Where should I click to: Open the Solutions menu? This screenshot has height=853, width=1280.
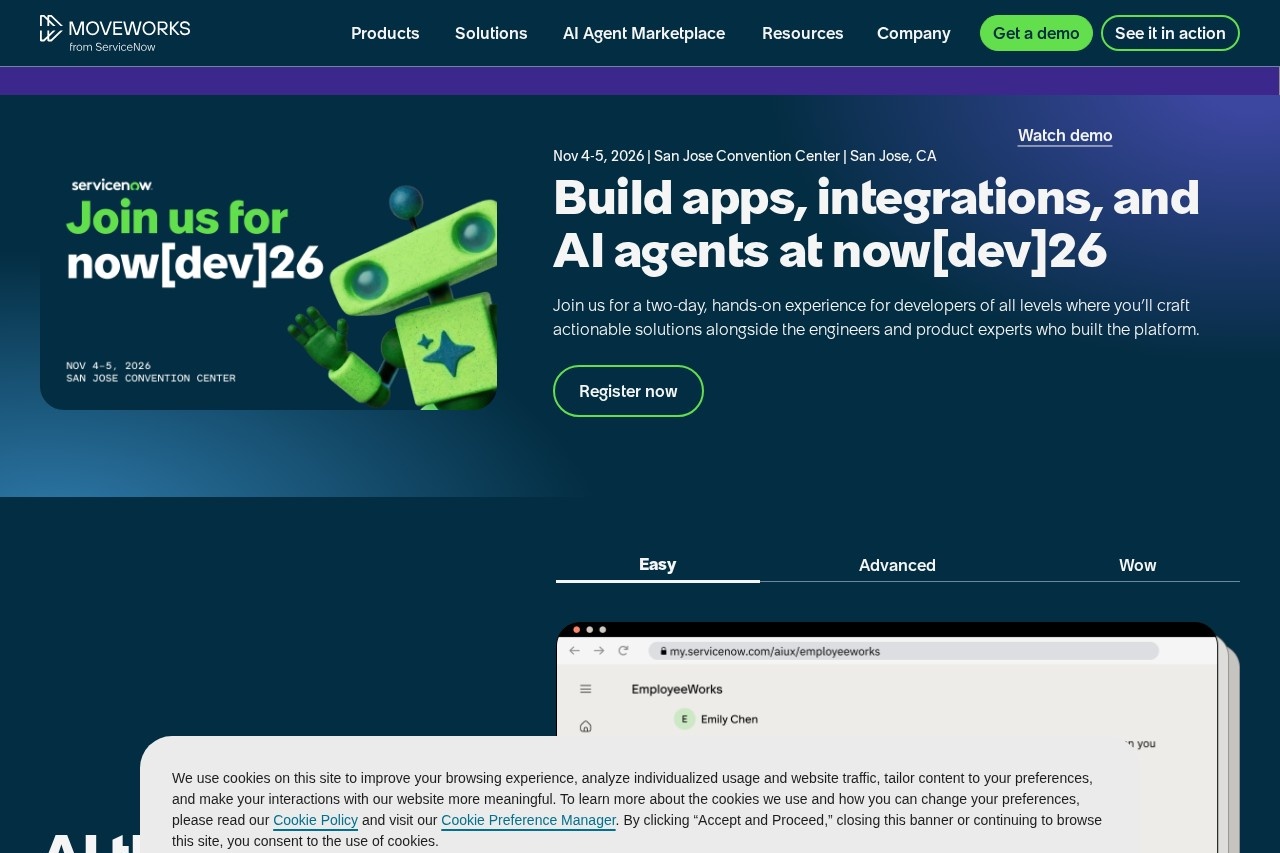491,33
